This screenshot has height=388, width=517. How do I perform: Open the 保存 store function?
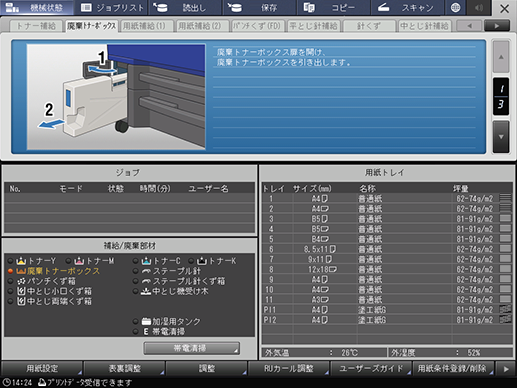click(259, 7)
